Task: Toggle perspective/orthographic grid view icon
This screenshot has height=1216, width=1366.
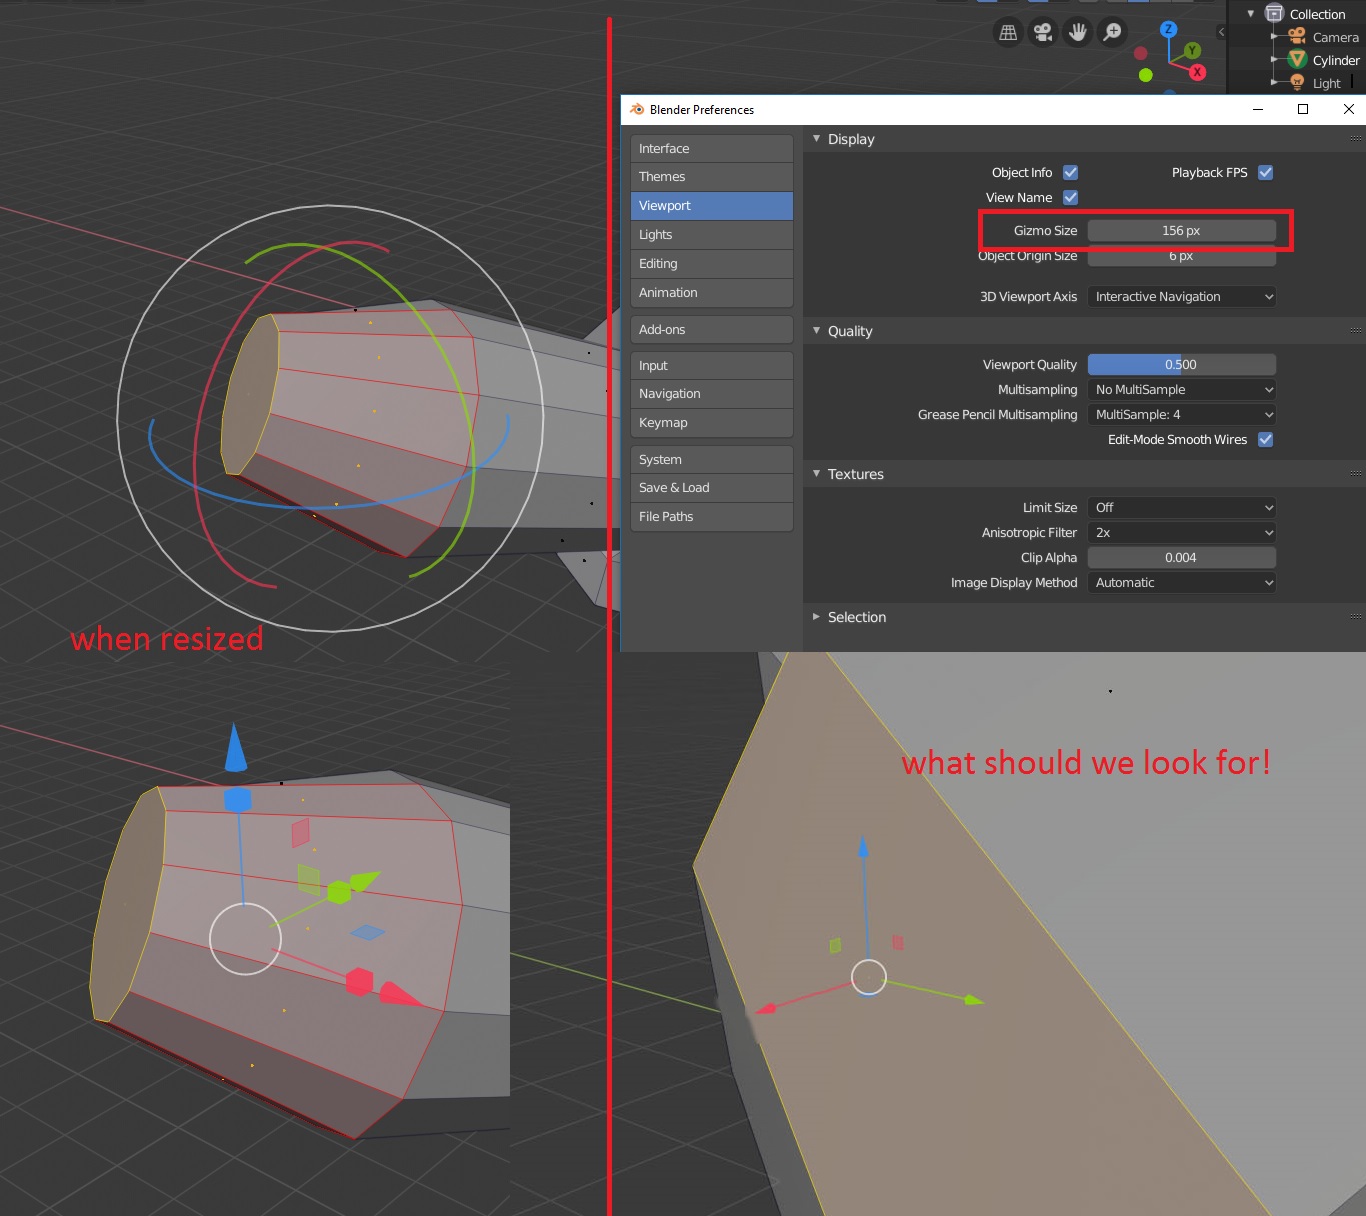Action: tap(1009, 32)
